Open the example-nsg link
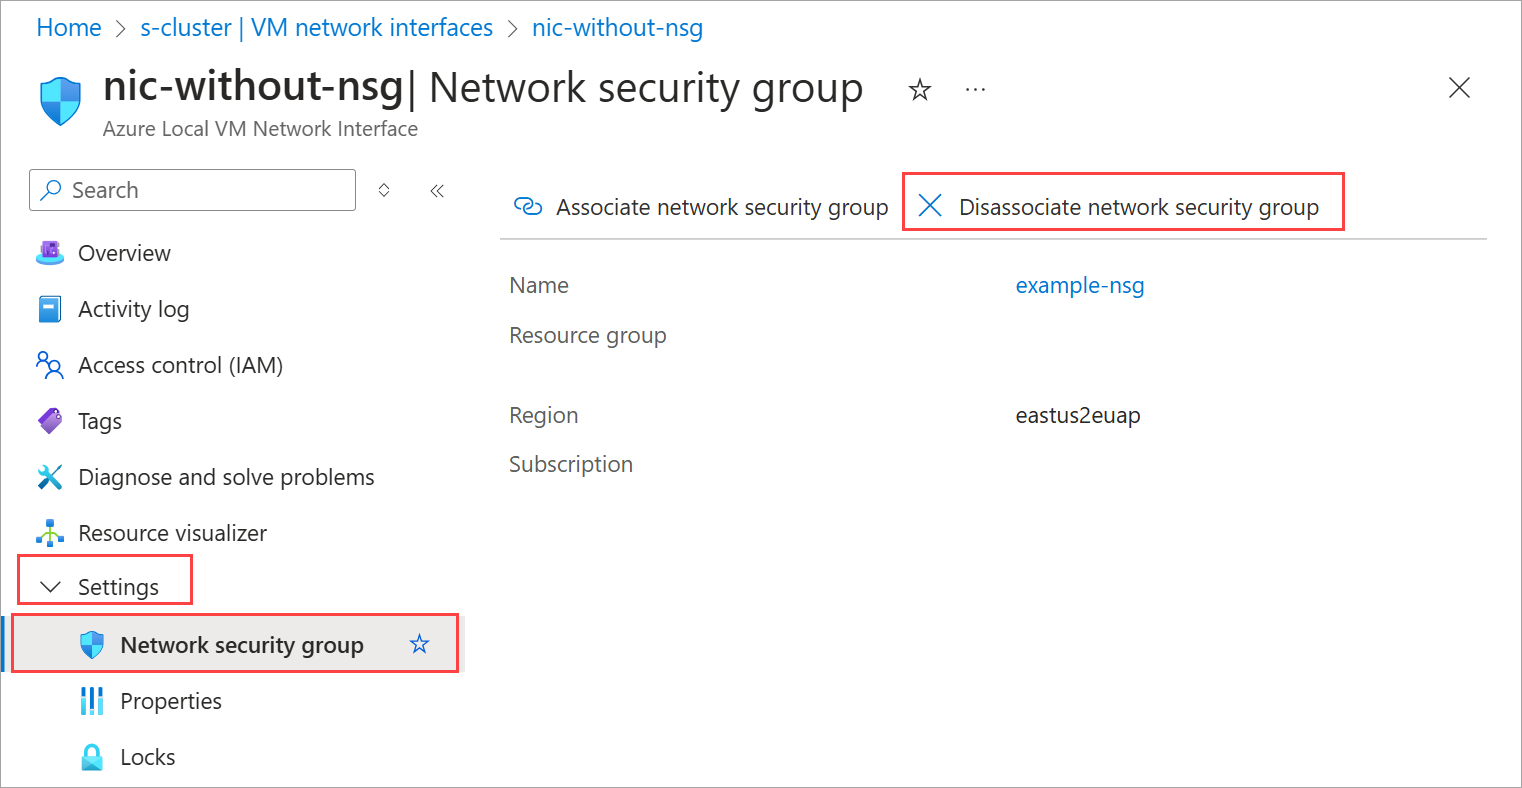Image resolution: width=1522 pixels, height=788 pixels. click(1080, 285)
